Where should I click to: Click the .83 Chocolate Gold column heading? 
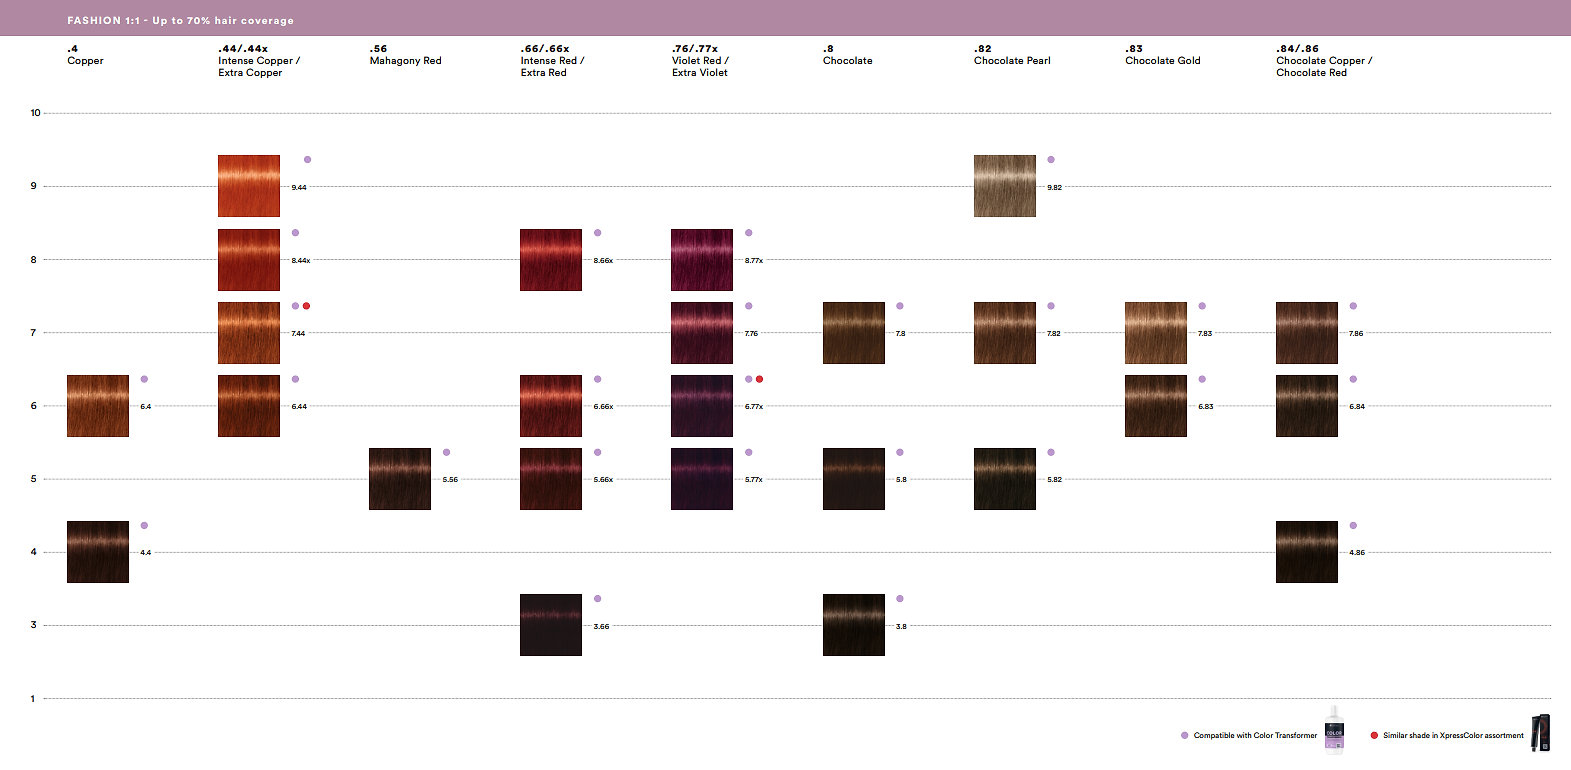pos(1162,55)
